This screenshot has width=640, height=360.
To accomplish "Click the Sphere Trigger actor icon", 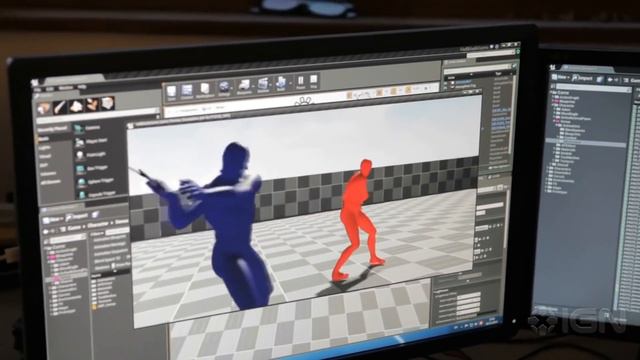I will [82, 182].
